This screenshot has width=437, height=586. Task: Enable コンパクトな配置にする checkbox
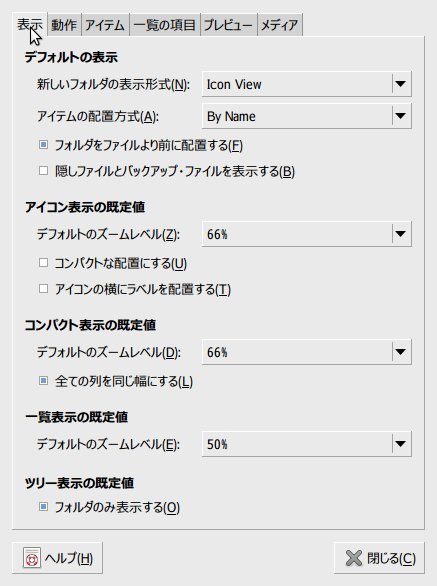click(43, 263)
